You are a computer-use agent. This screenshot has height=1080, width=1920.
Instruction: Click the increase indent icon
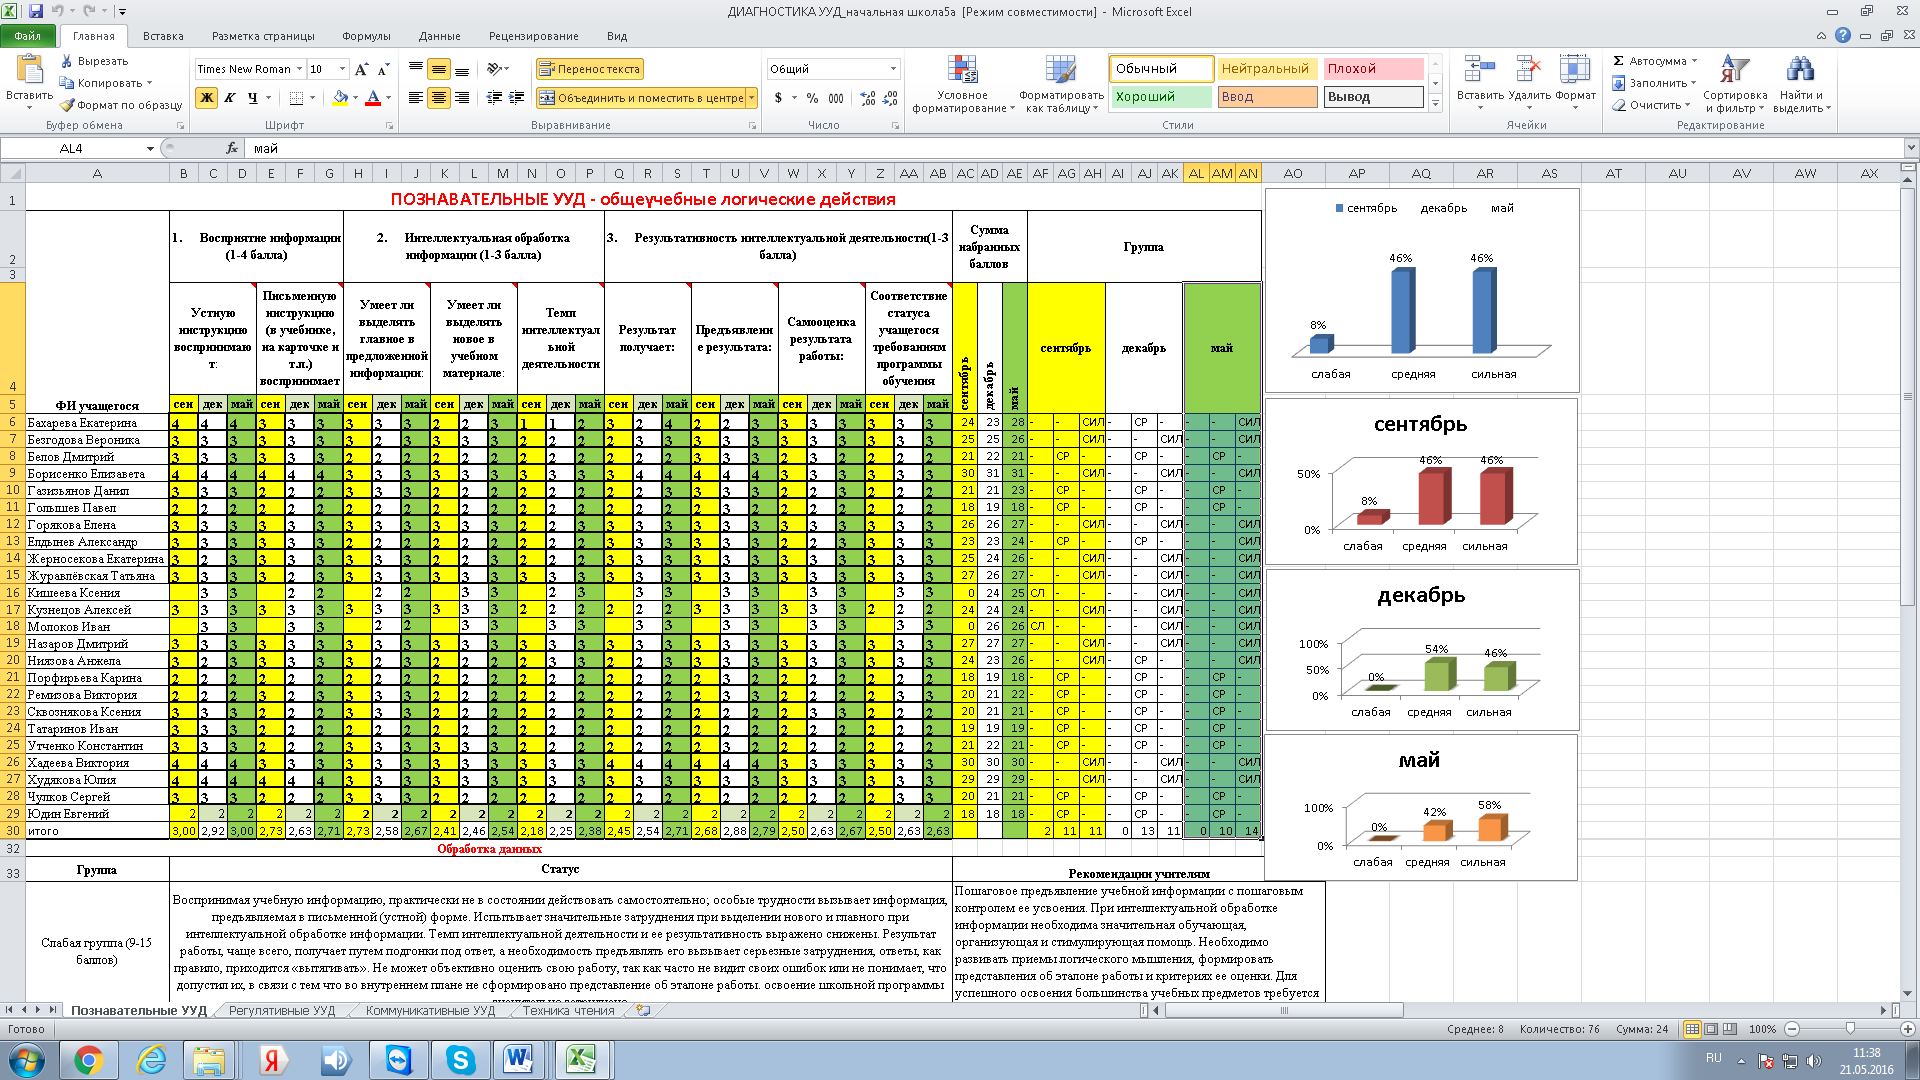click(516, 98)
